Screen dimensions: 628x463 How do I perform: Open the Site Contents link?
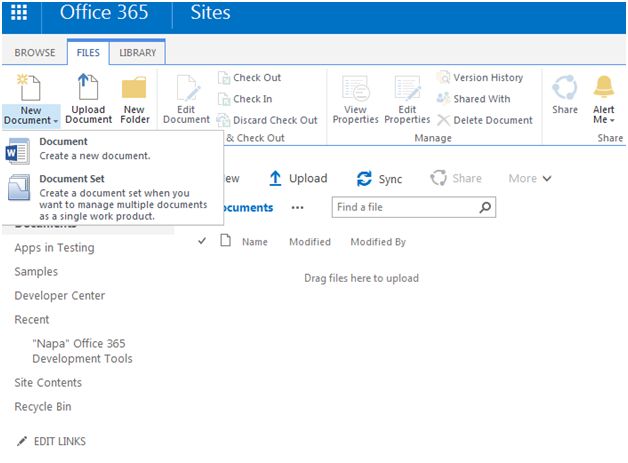pos(48,383)
